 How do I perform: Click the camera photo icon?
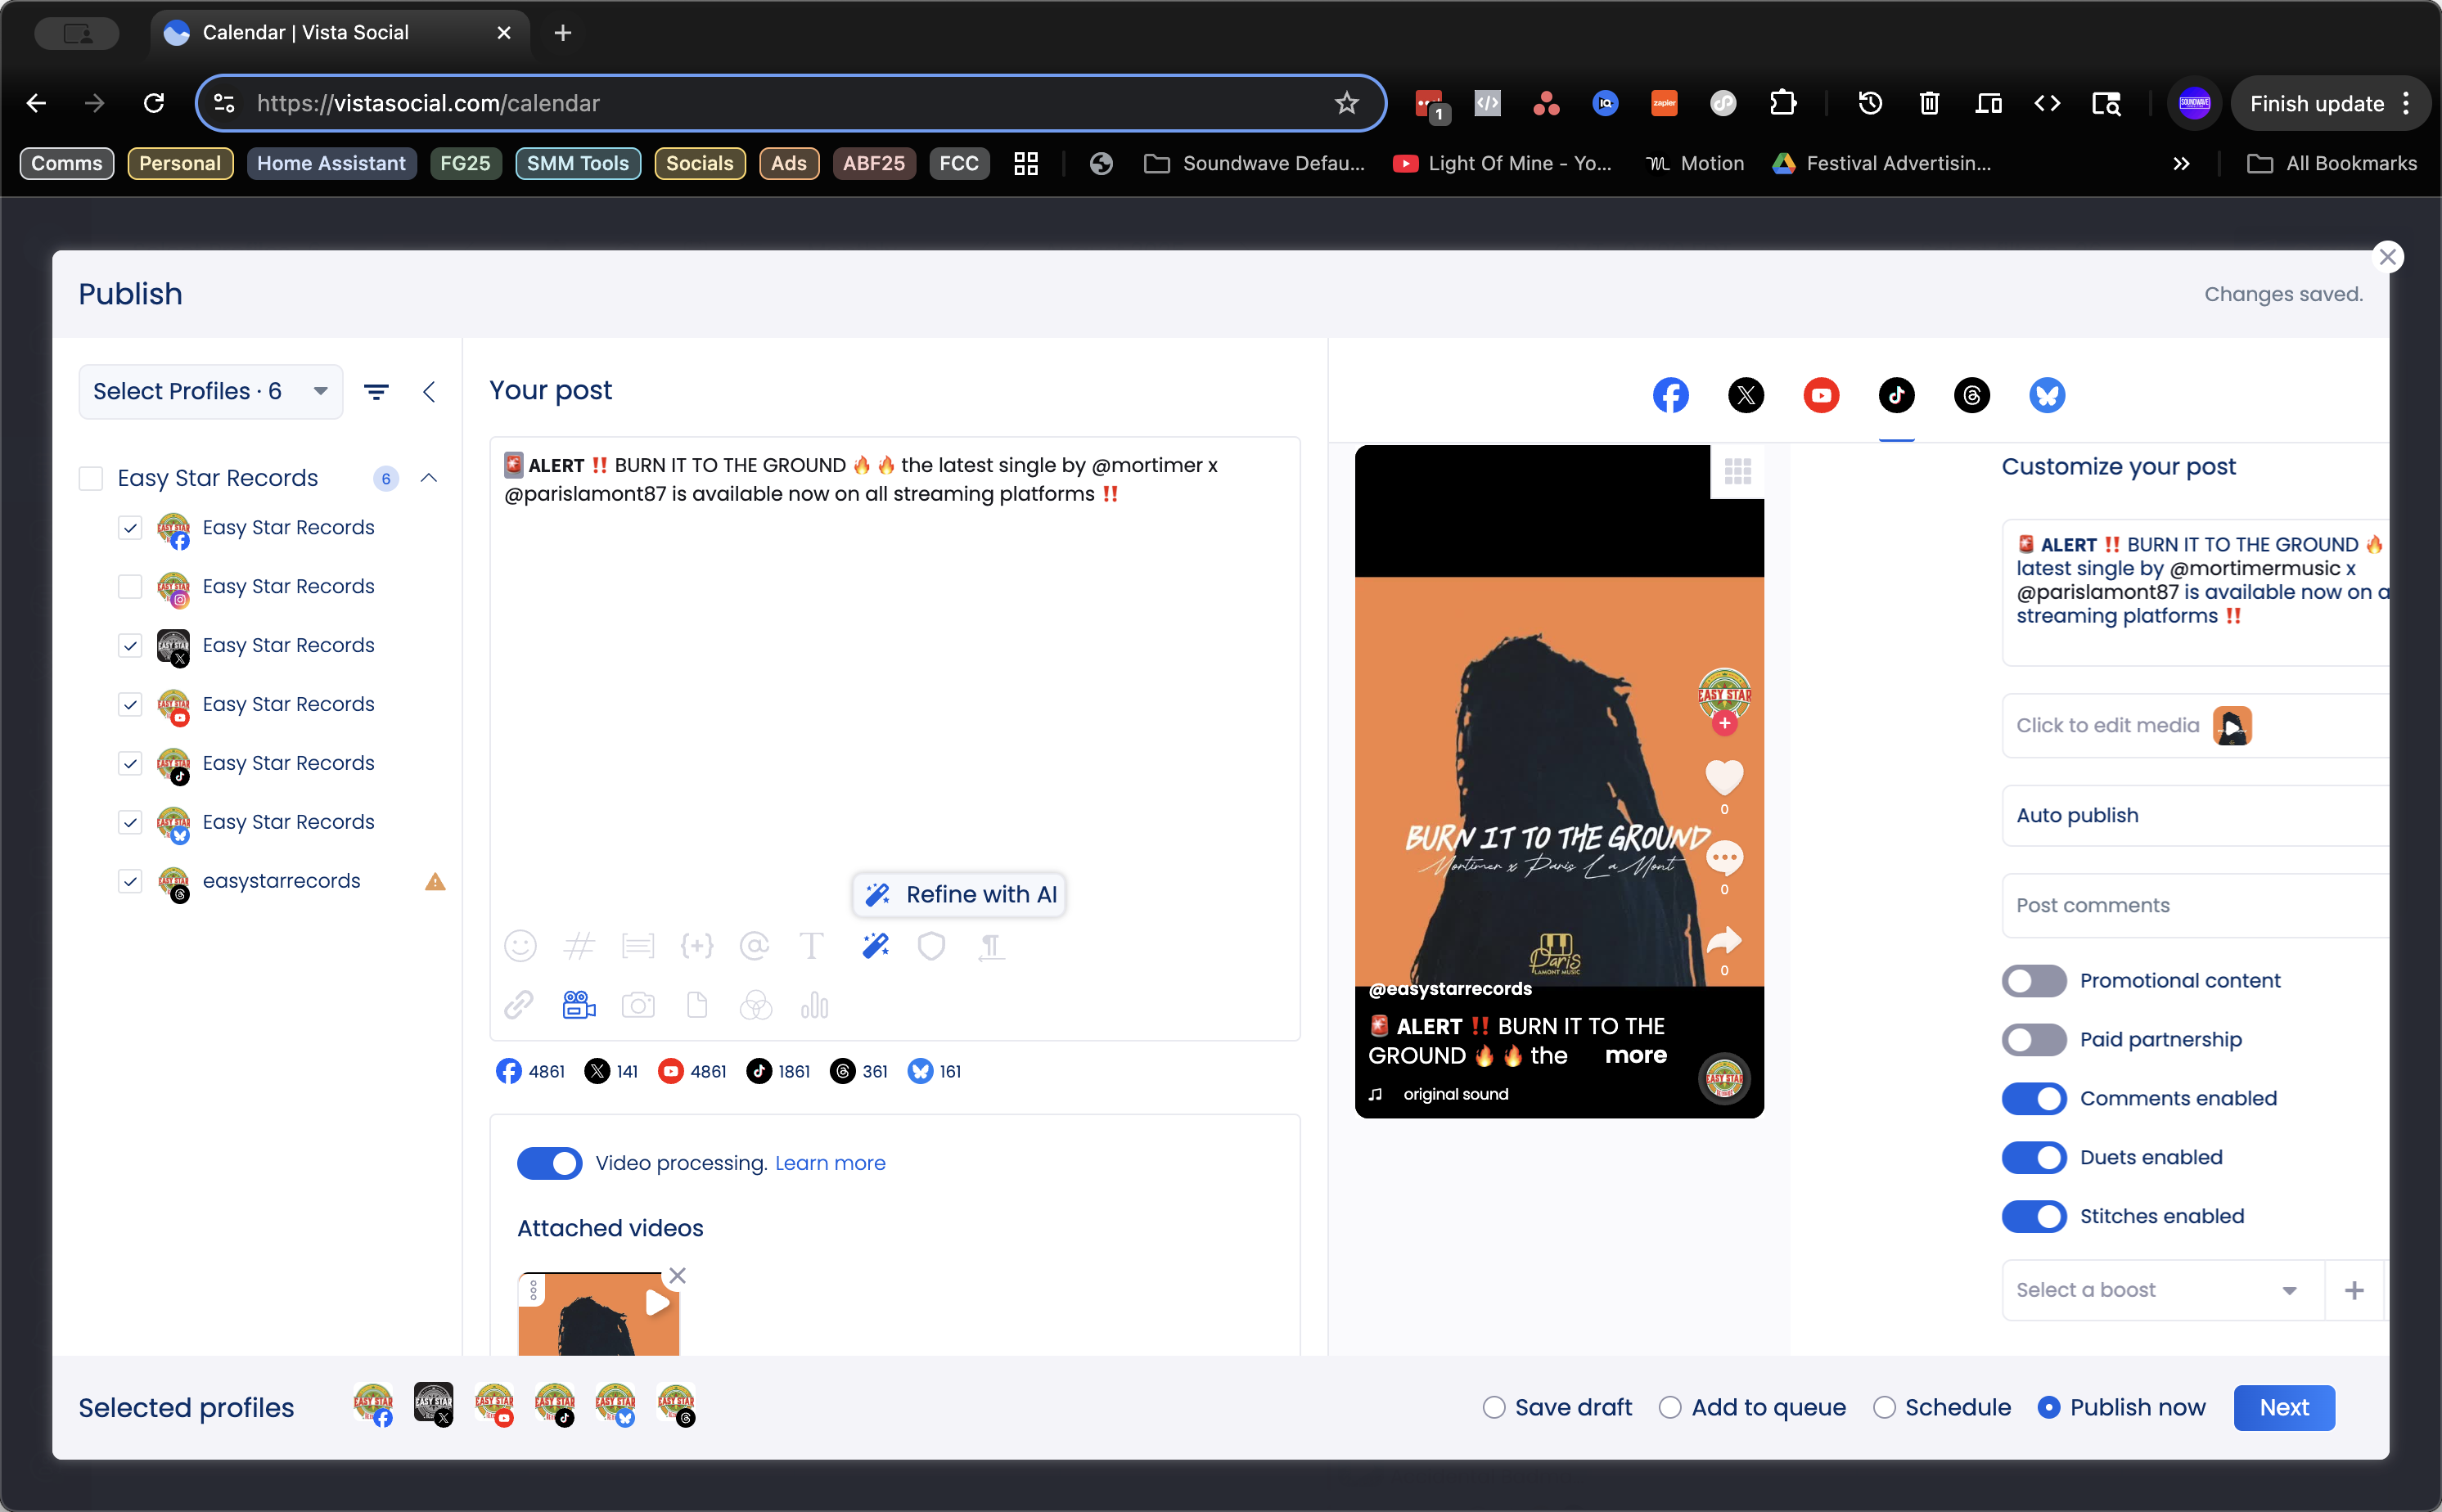tap(638, 1005)
